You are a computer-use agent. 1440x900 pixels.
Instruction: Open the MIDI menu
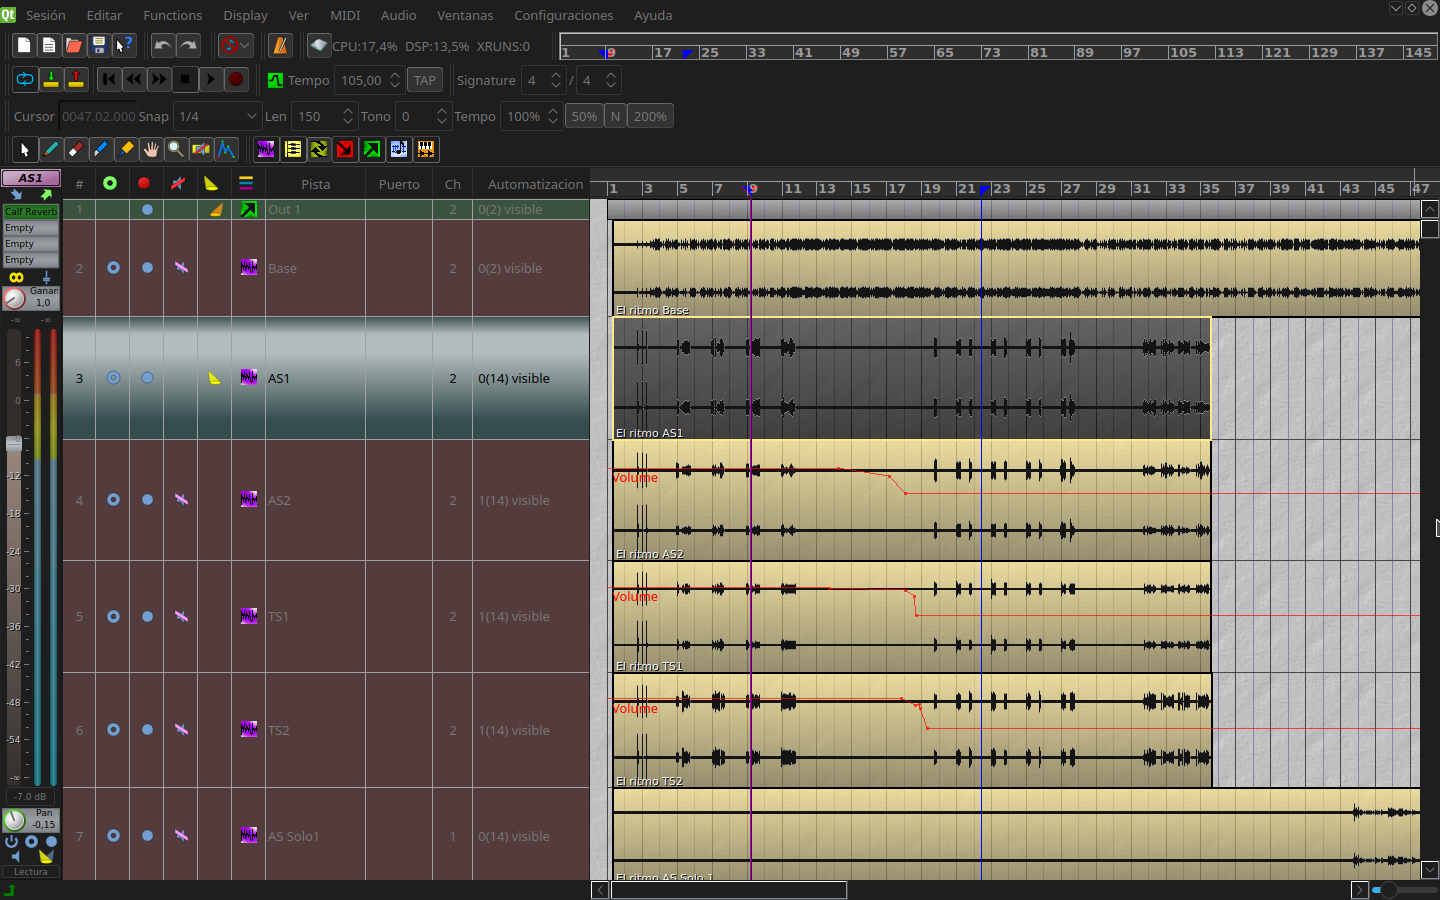[x=345, y=15]
